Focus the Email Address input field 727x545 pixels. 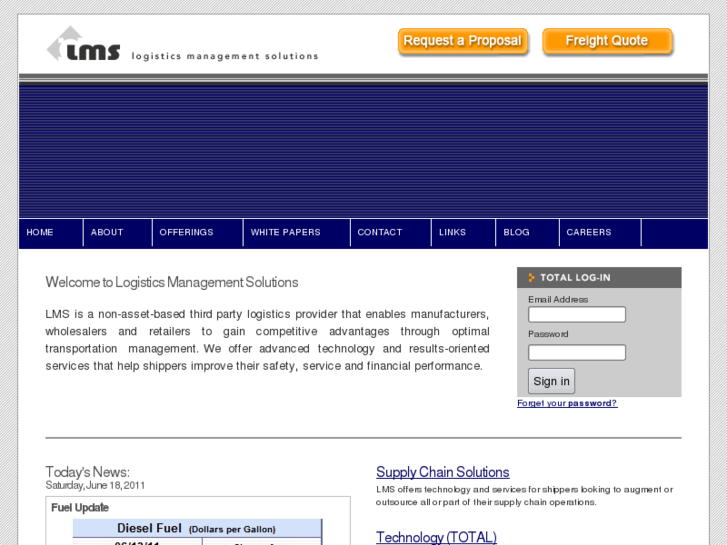coord(577,314)
